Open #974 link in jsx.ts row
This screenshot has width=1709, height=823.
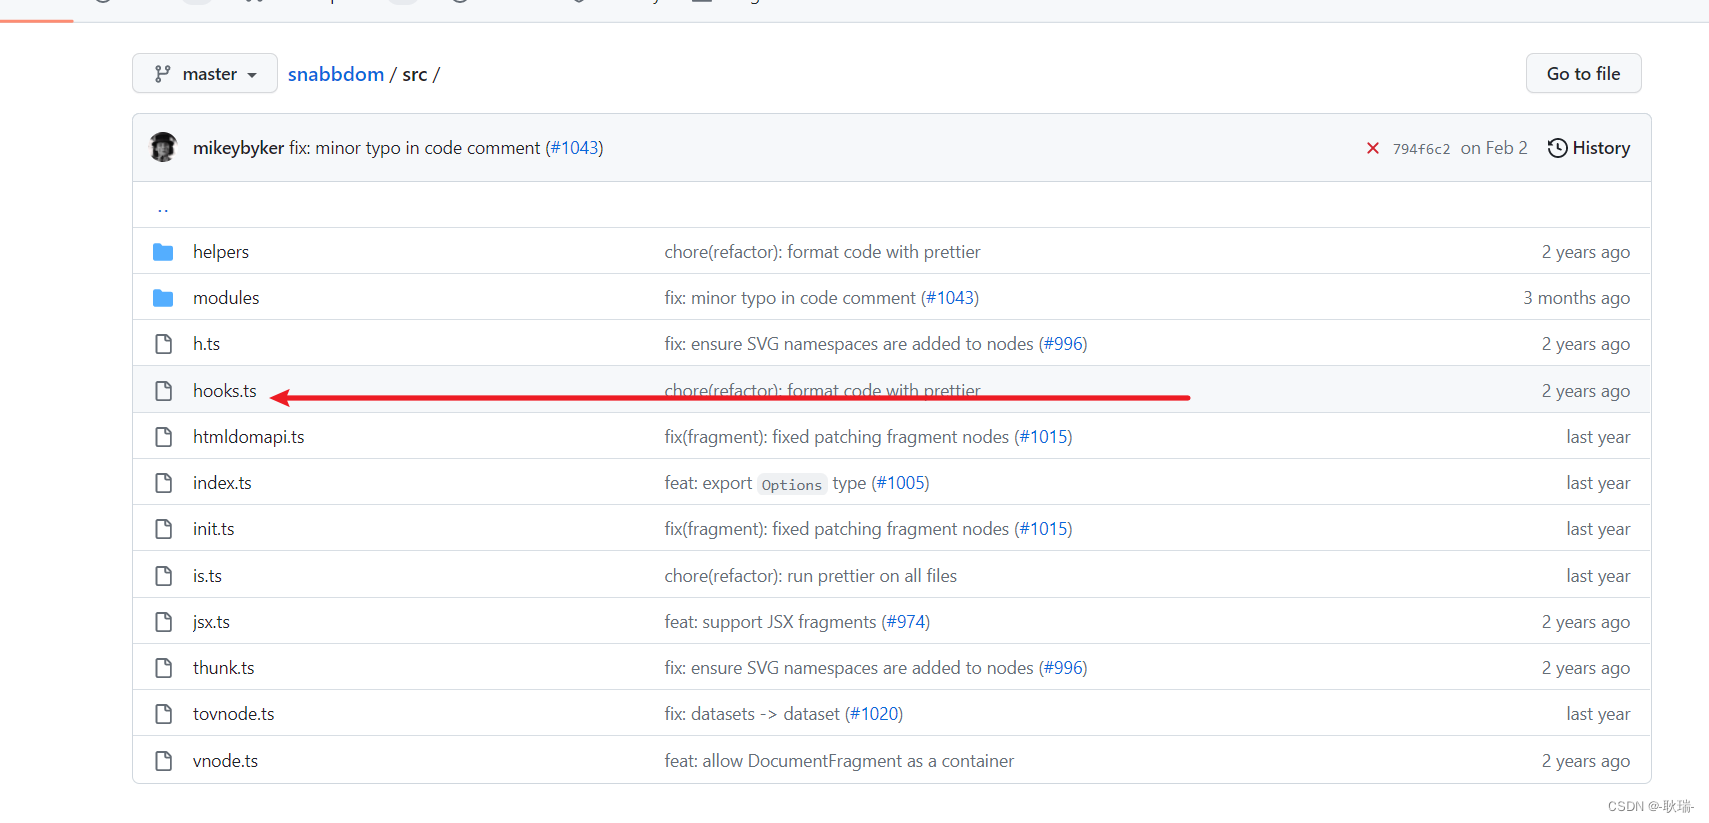(x=906, y=622)
